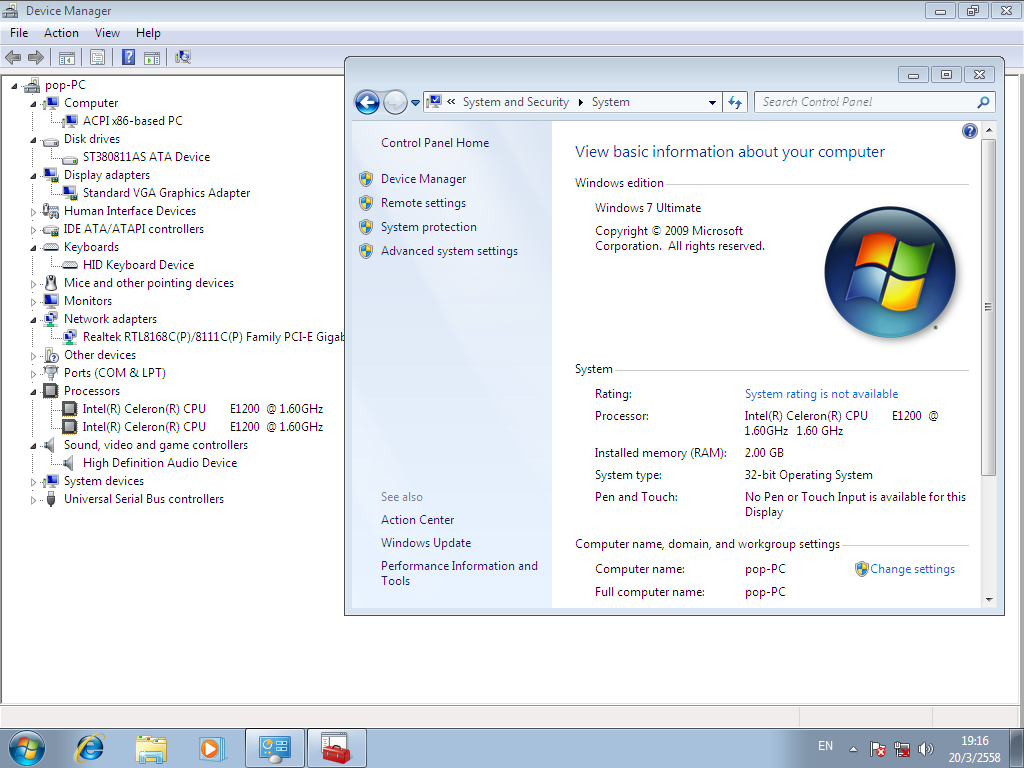Click the System window Forward button

pyautogui.click(x=395, y=102)
